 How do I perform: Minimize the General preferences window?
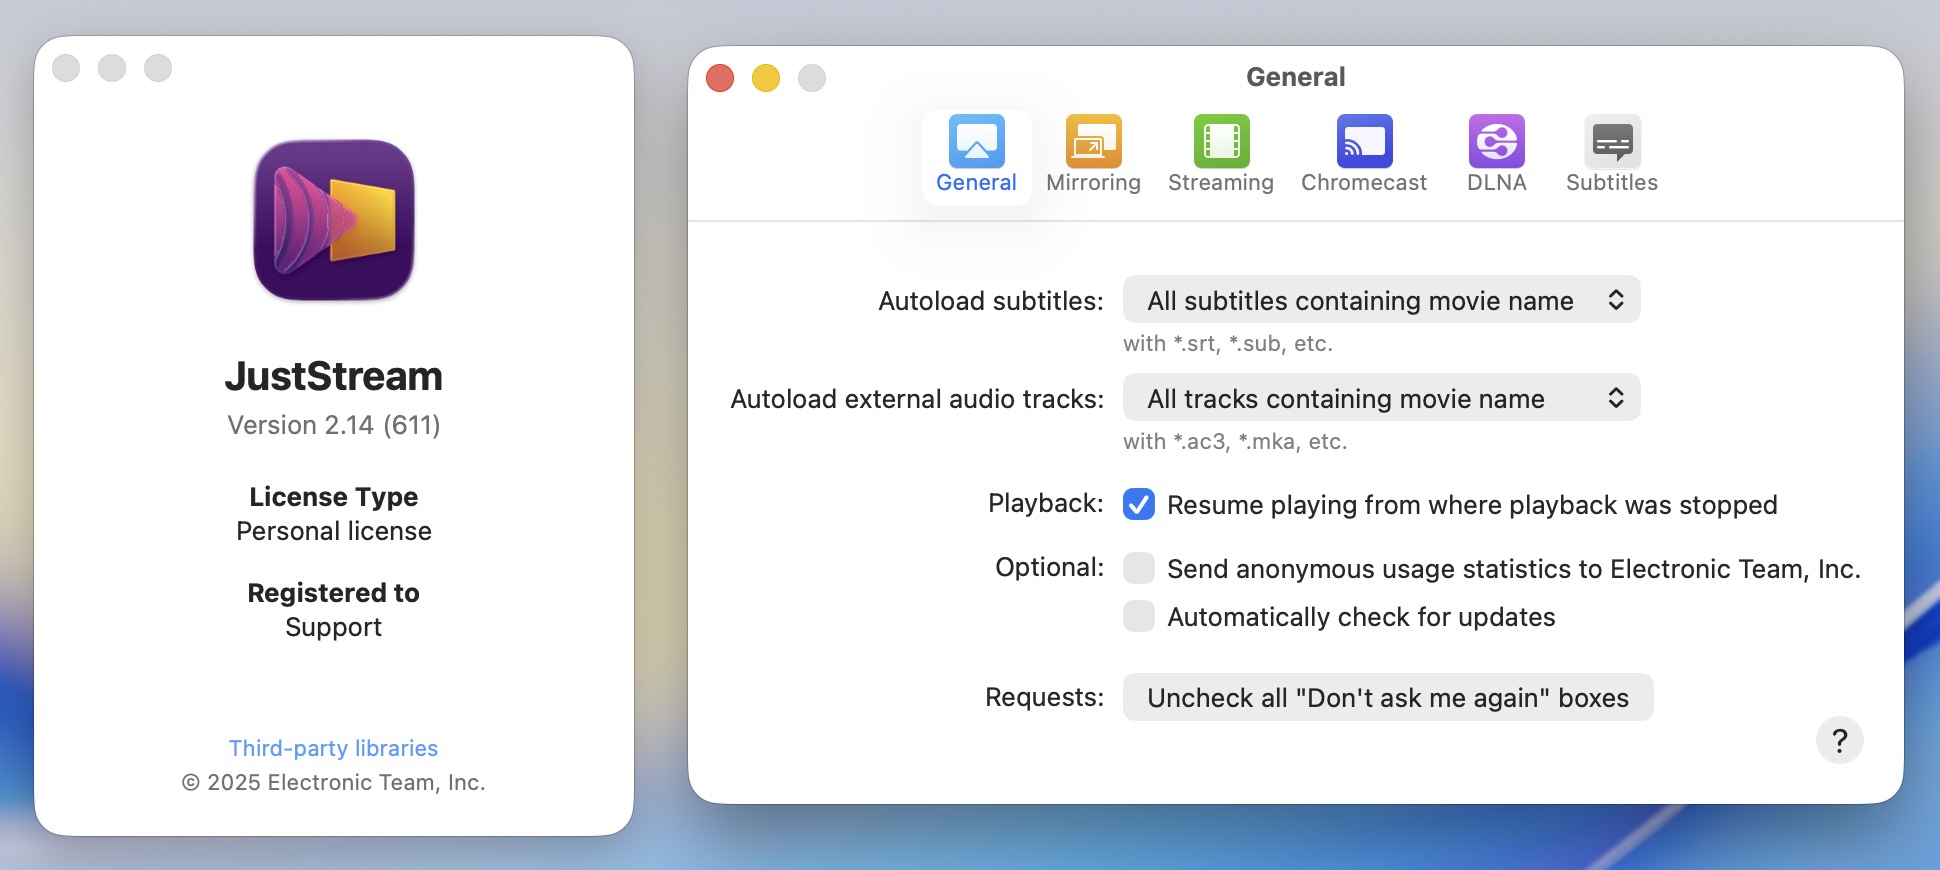(766, 78)
